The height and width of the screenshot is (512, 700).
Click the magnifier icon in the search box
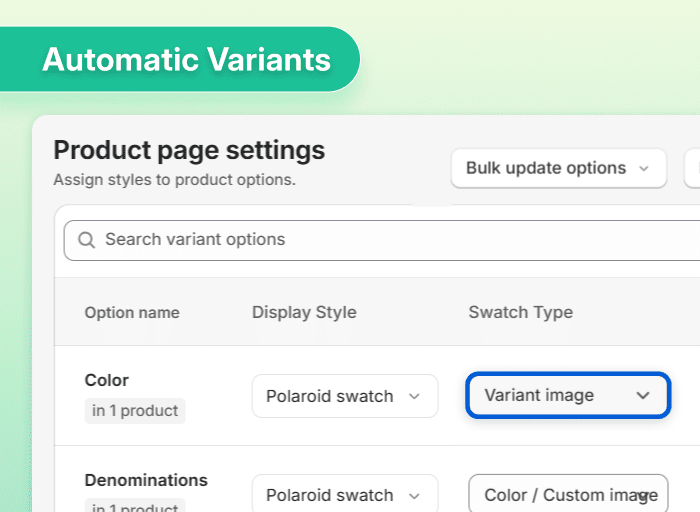coord(86,240)
